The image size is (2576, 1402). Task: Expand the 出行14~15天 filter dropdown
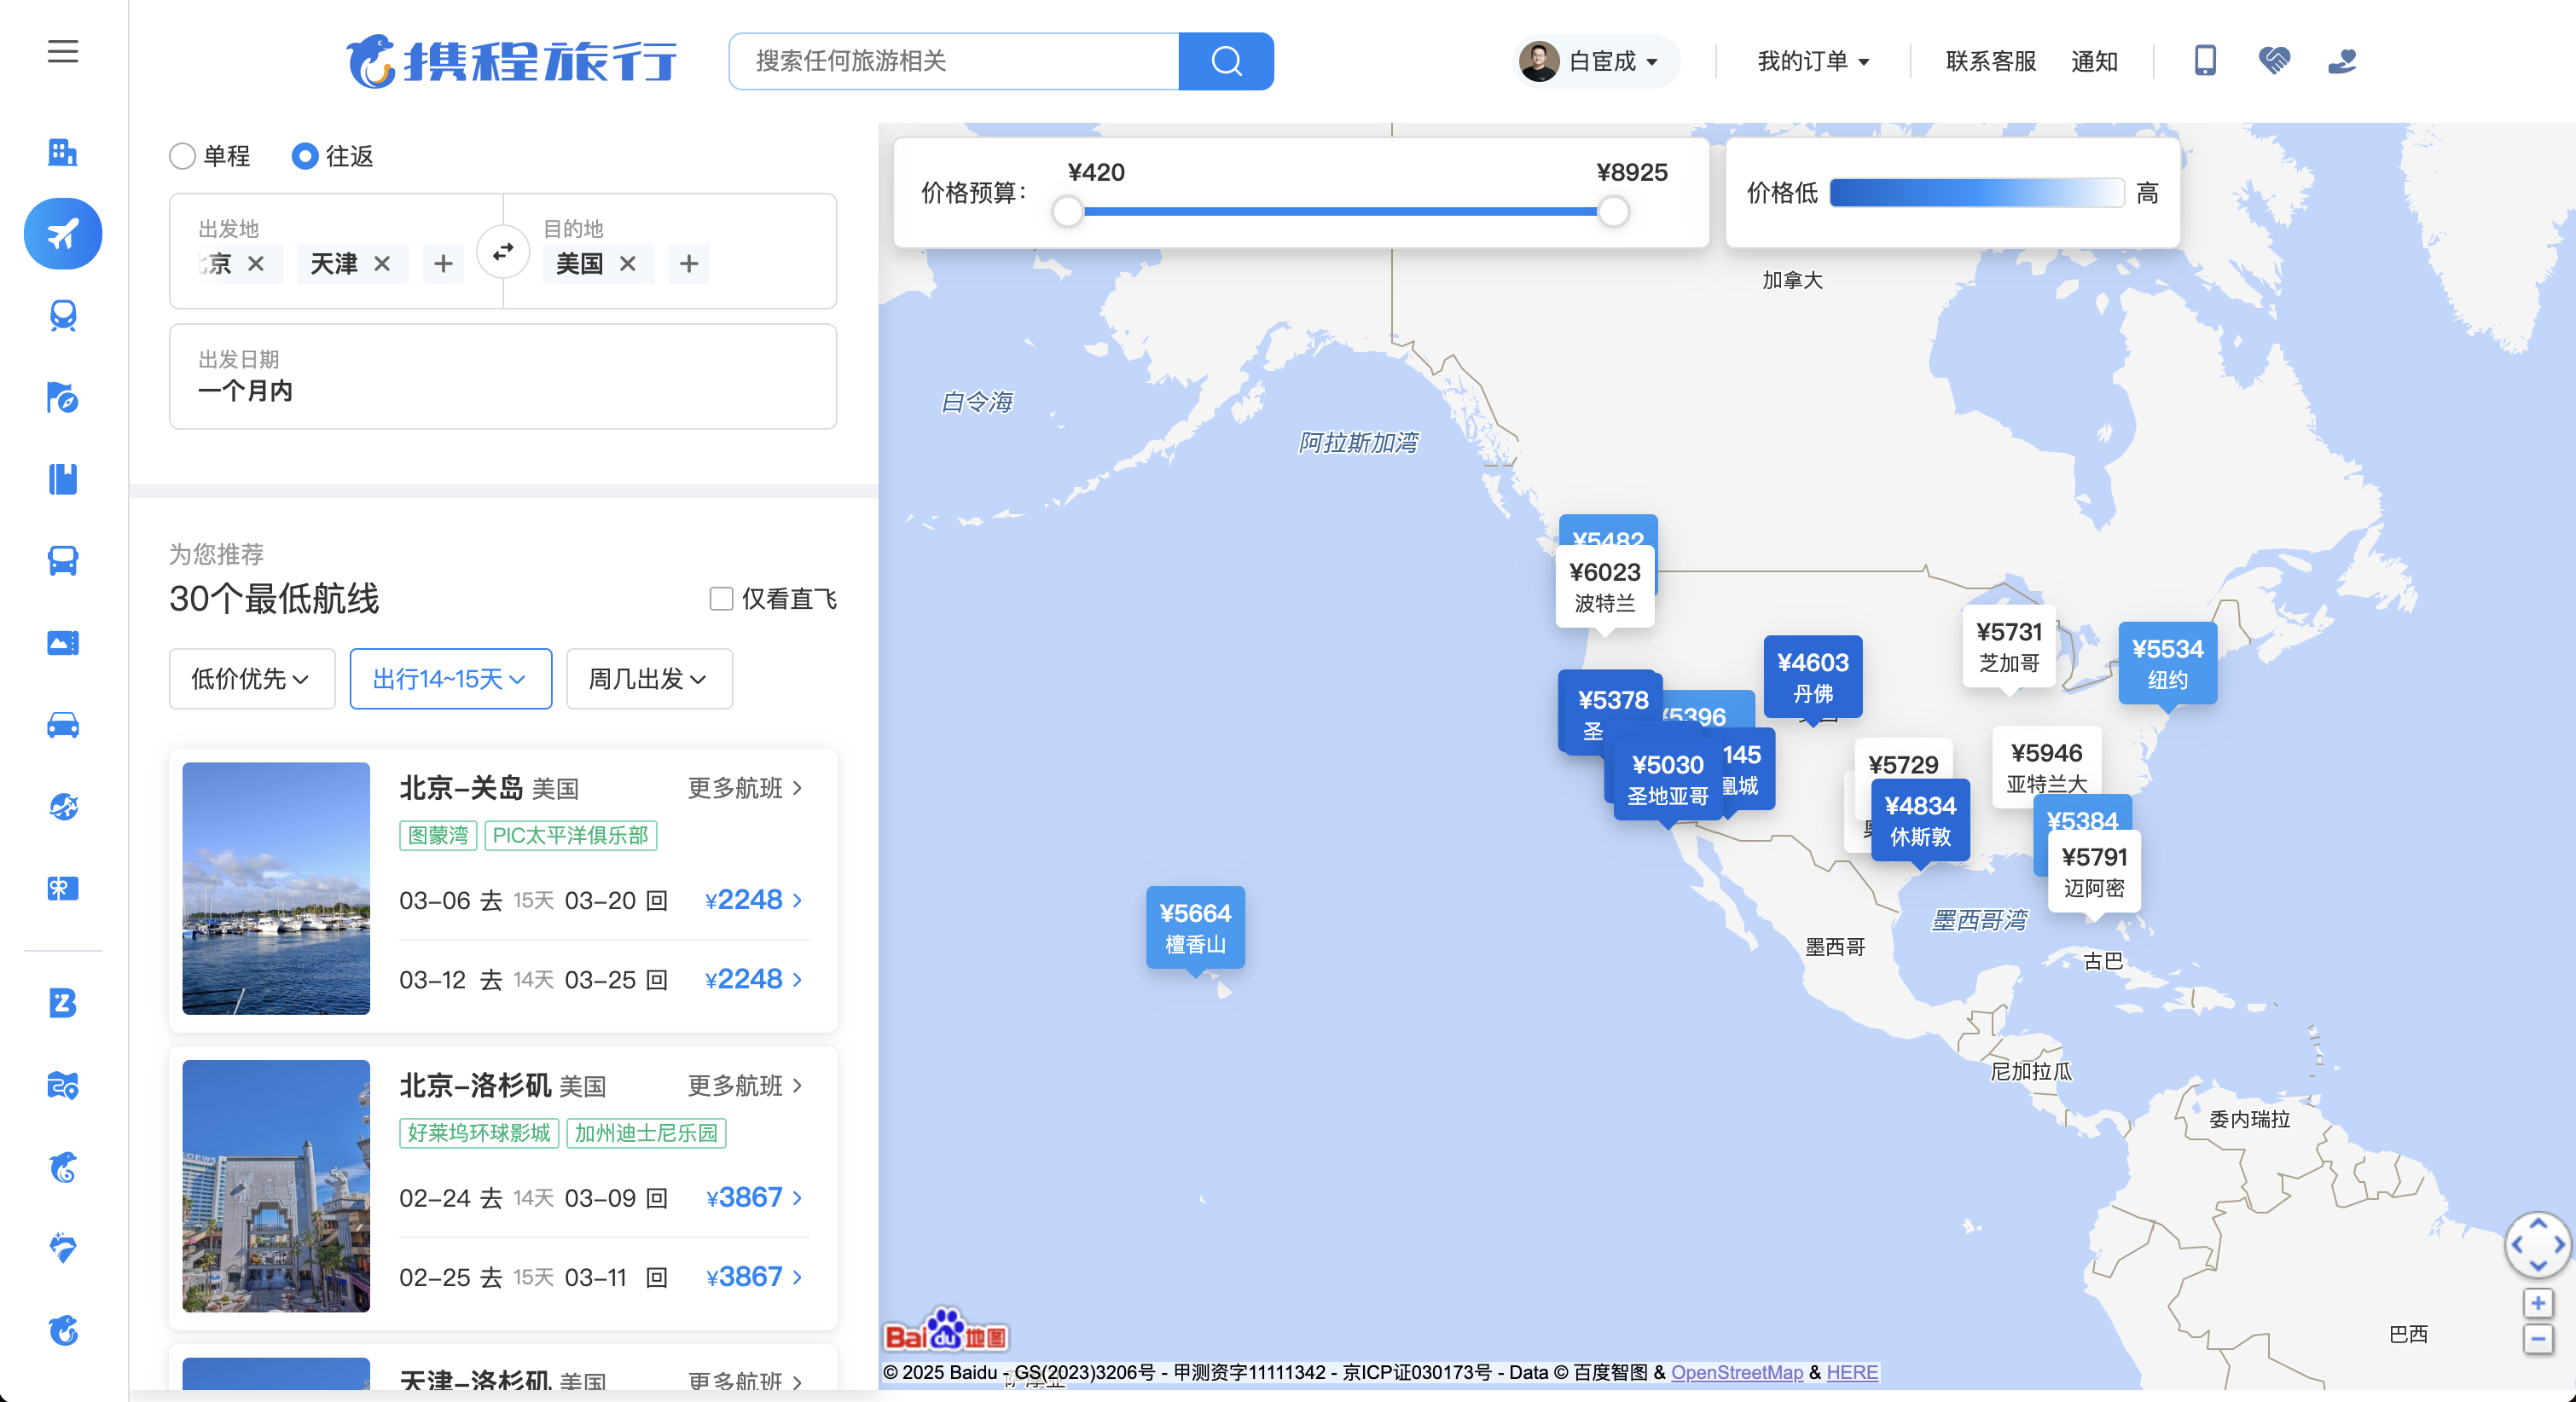(x=450, y=679)
